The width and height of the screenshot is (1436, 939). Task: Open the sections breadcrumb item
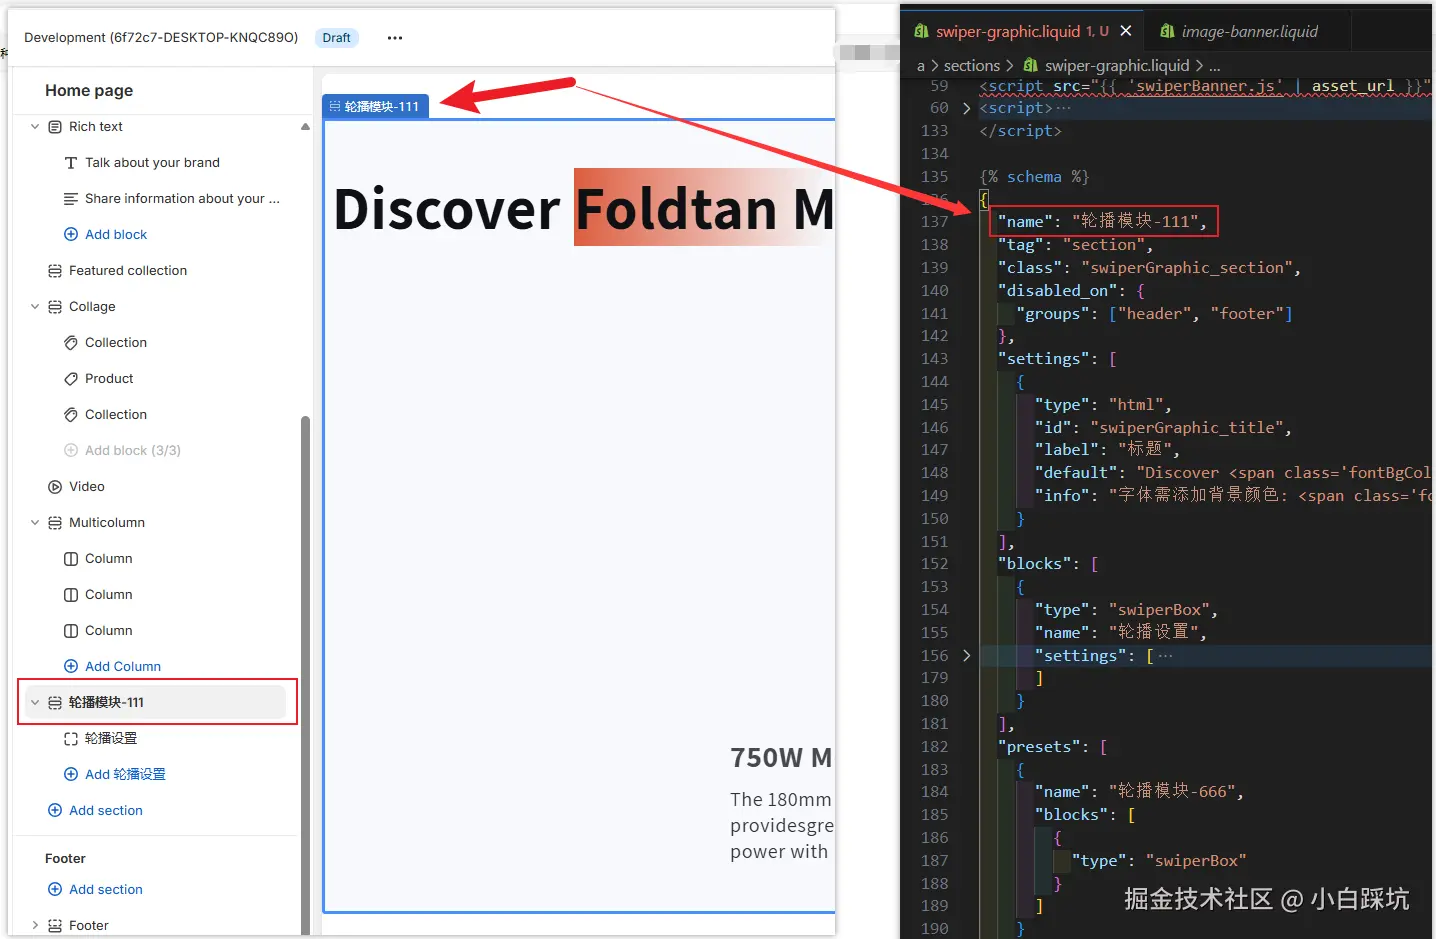[x=972, y=66]
